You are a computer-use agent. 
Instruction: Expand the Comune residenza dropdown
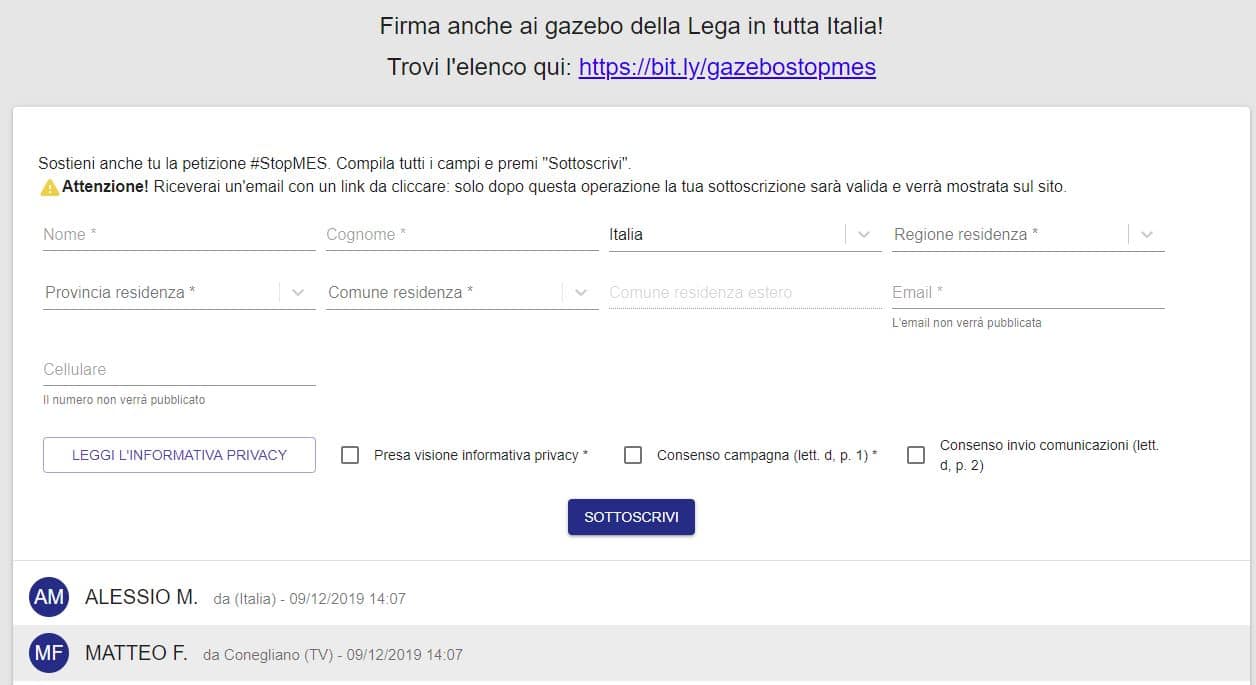coord(581,293)
